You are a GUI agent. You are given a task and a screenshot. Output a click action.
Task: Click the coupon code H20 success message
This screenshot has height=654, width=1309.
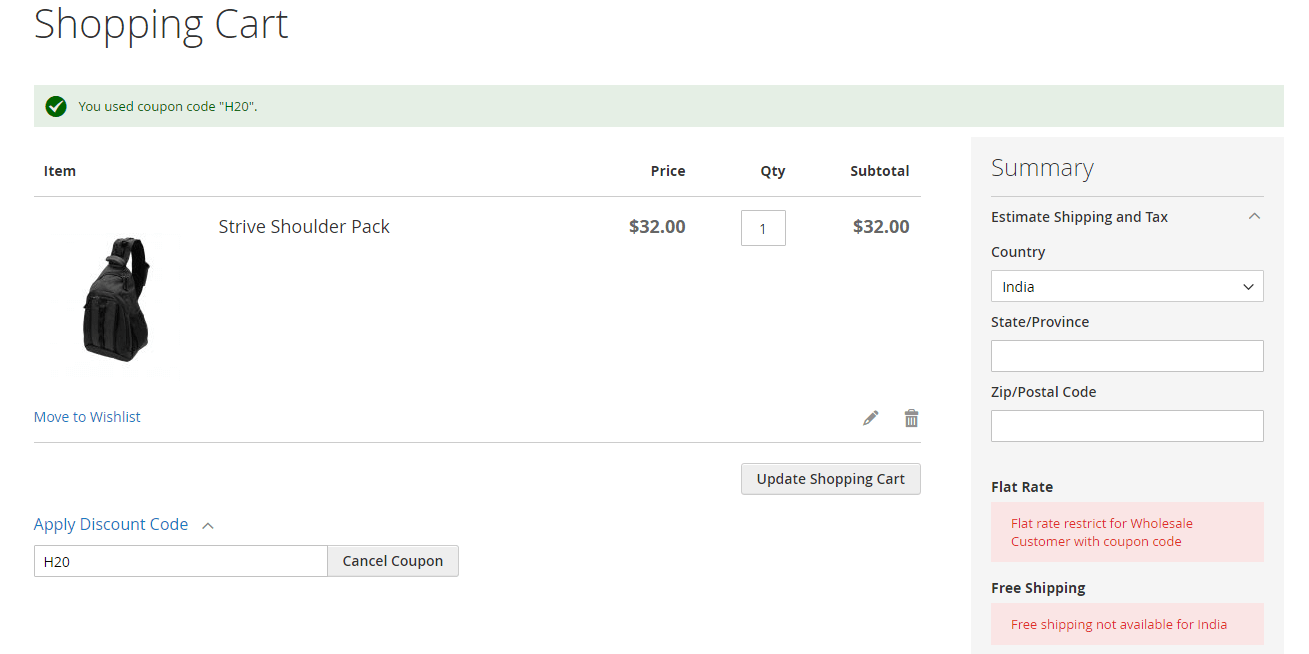(168, 106)
